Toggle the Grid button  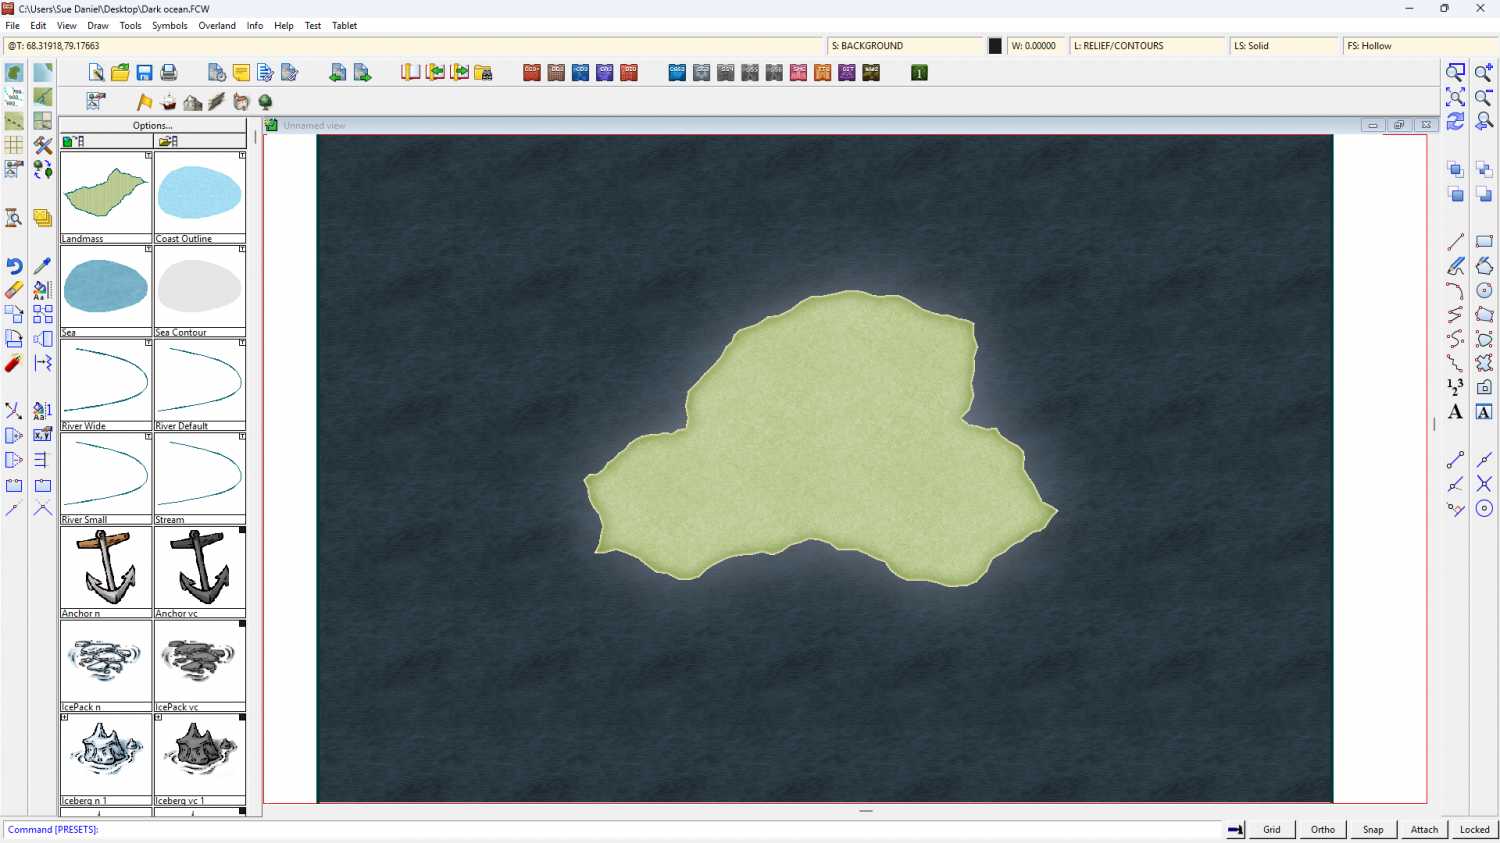pos(1271,829)
